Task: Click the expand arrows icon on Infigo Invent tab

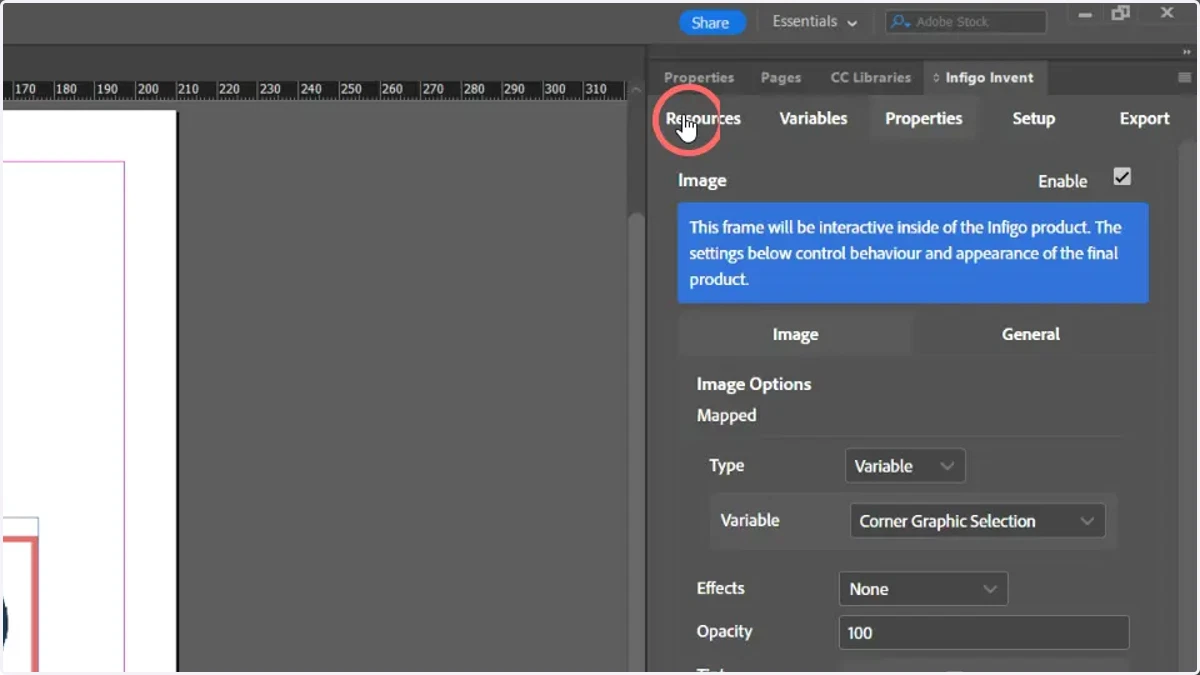Action: click(936, 78)
